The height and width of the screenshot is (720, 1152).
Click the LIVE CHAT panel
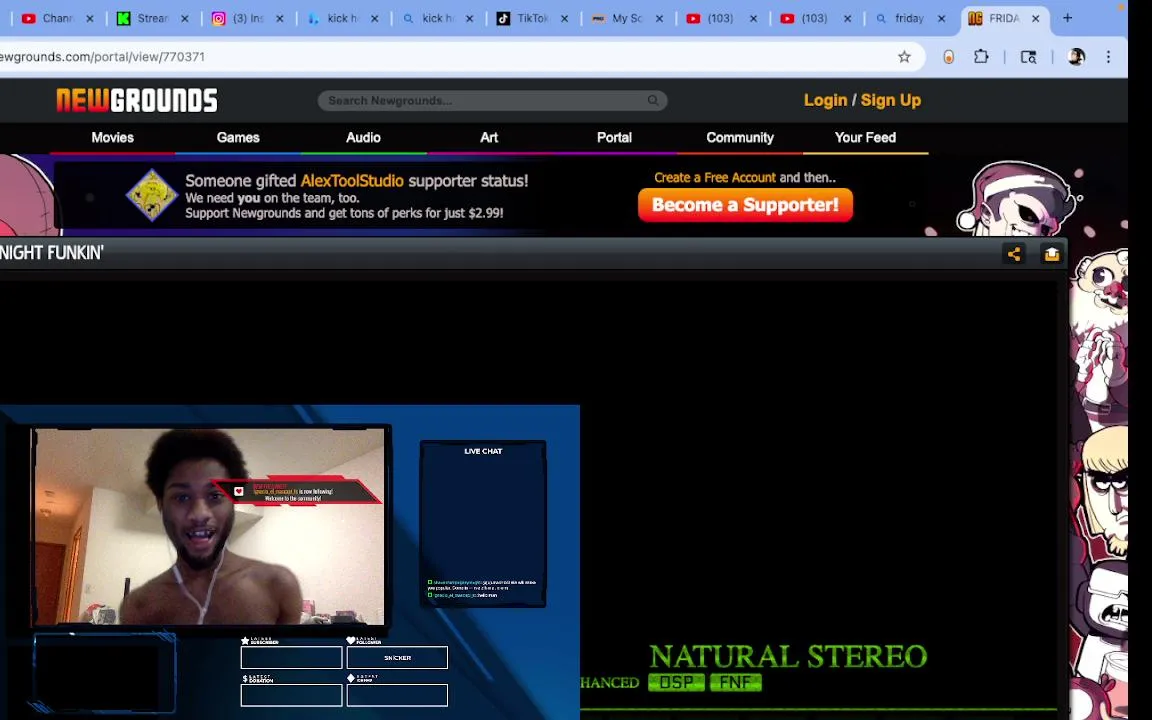click(x=483, y=524)
